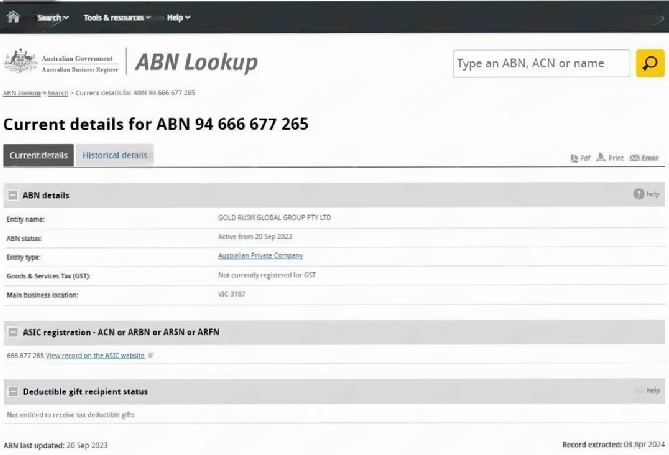
Task: Click the Australian Government crest logo
Action: point(20,61)
